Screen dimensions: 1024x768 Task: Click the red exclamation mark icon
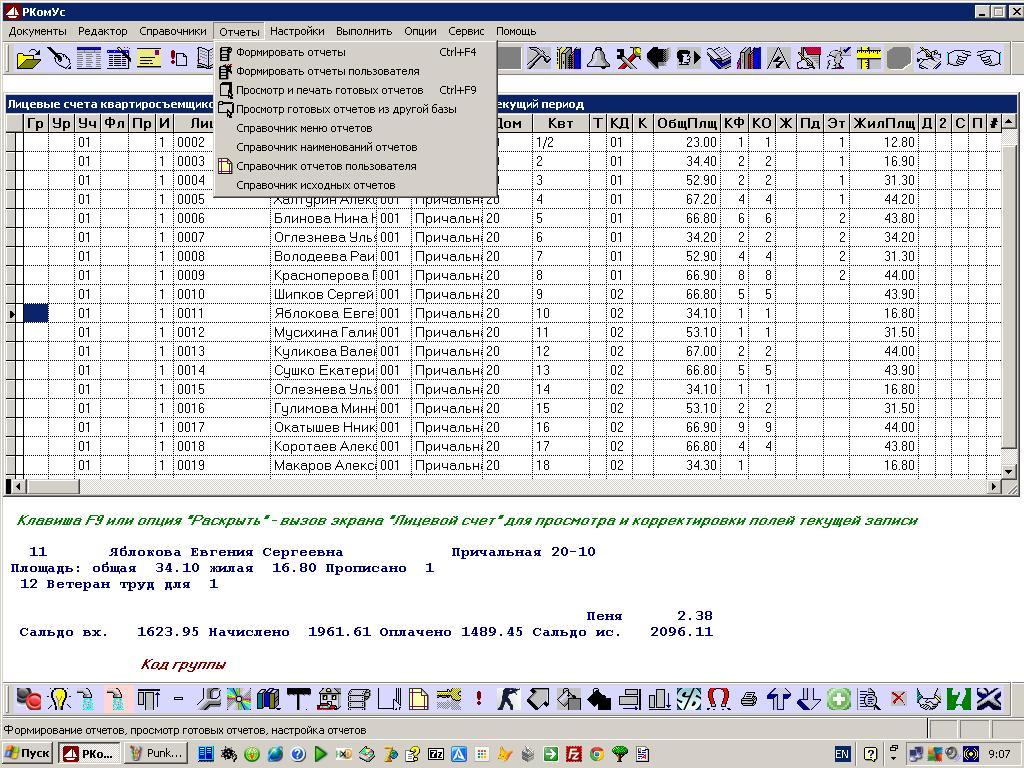(479, 699)
